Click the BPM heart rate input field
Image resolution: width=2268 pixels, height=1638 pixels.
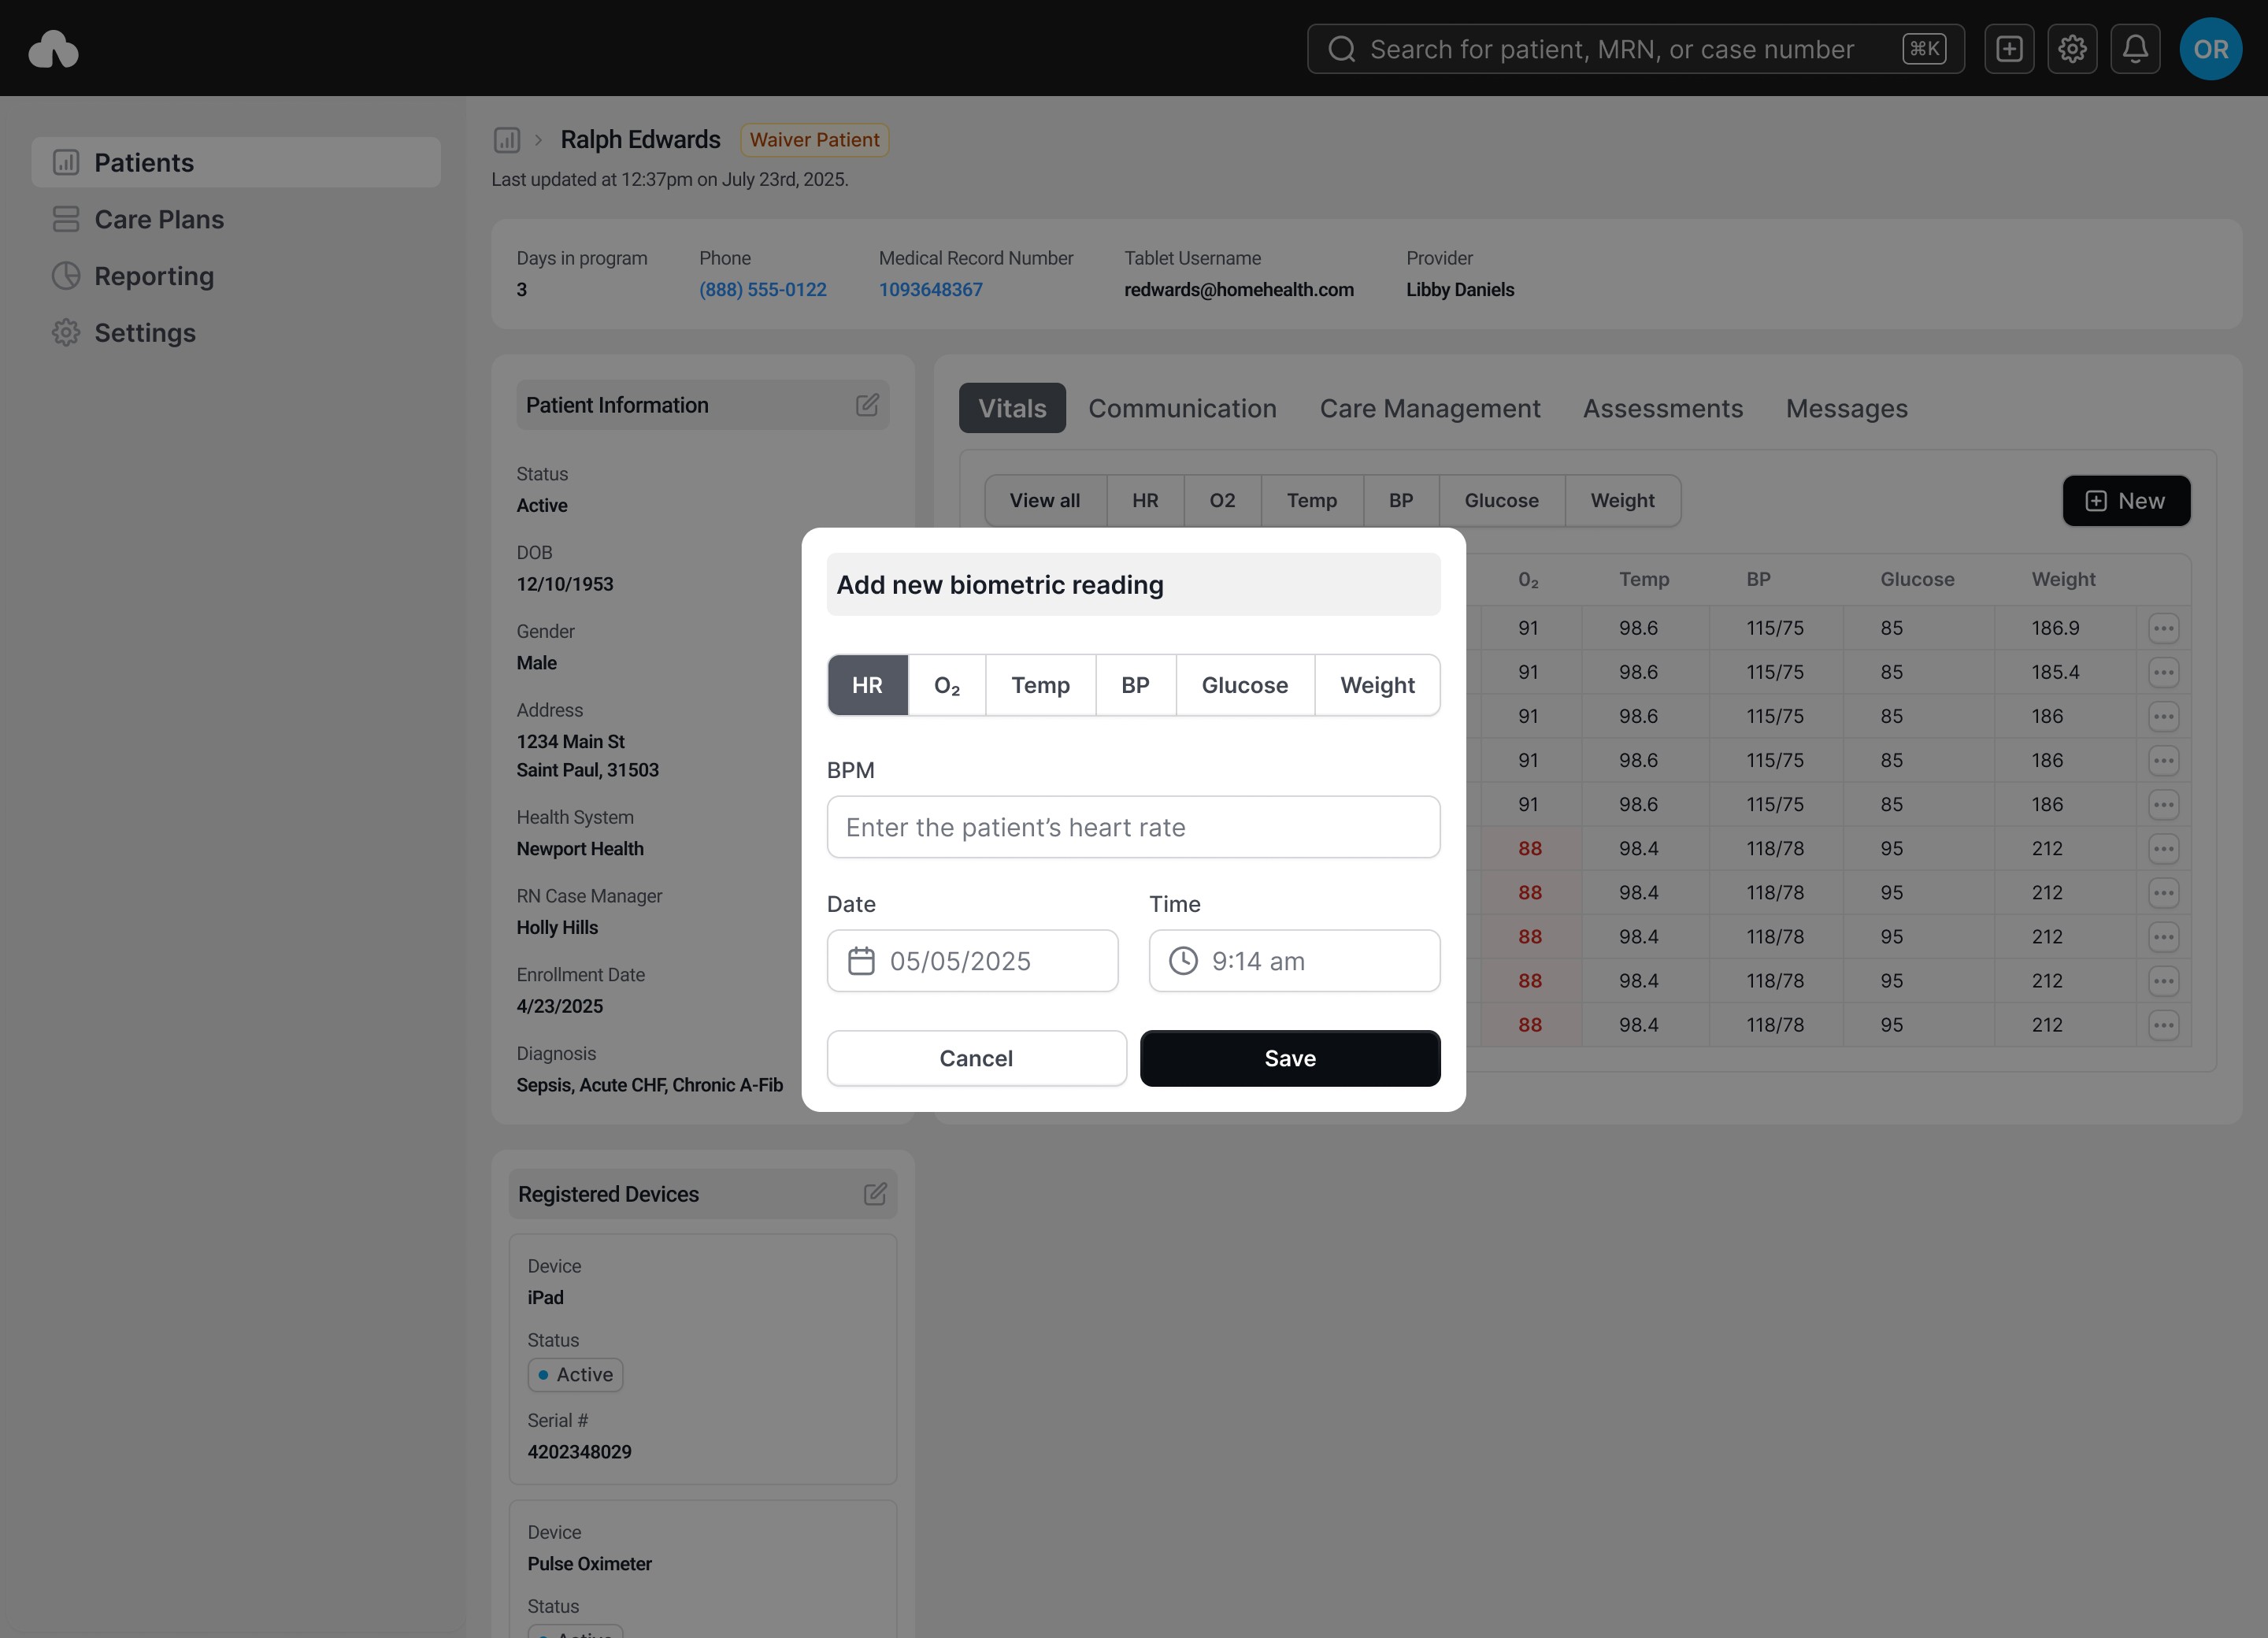[x=1133, y=827]
